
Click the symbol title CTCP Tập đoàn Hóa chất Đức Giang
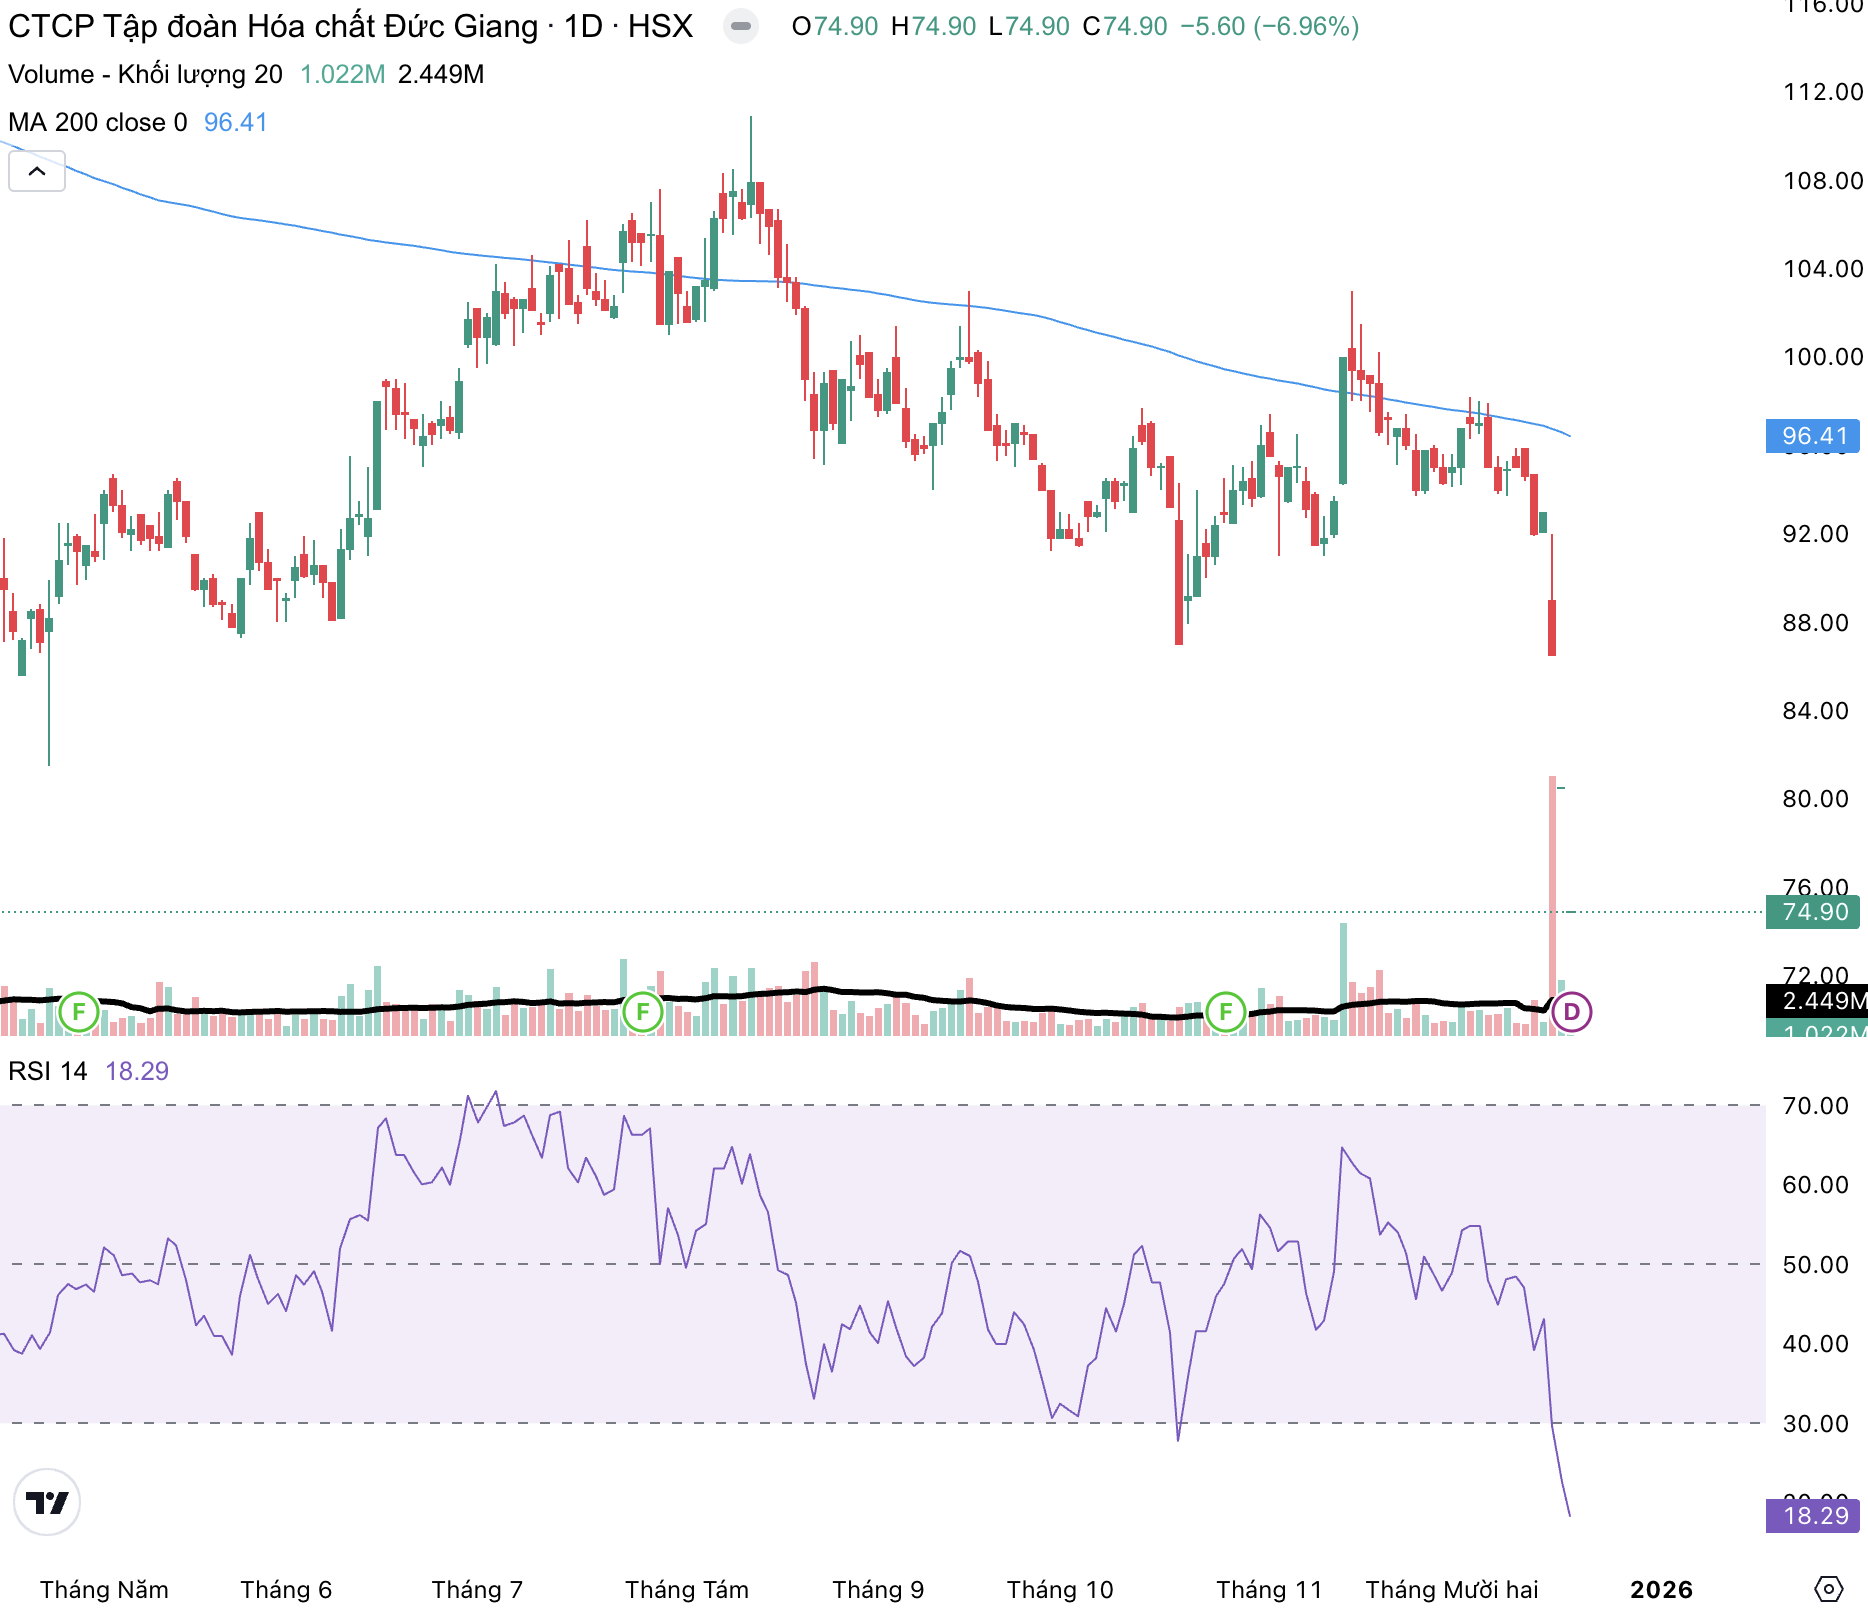(x=272, y=26)
